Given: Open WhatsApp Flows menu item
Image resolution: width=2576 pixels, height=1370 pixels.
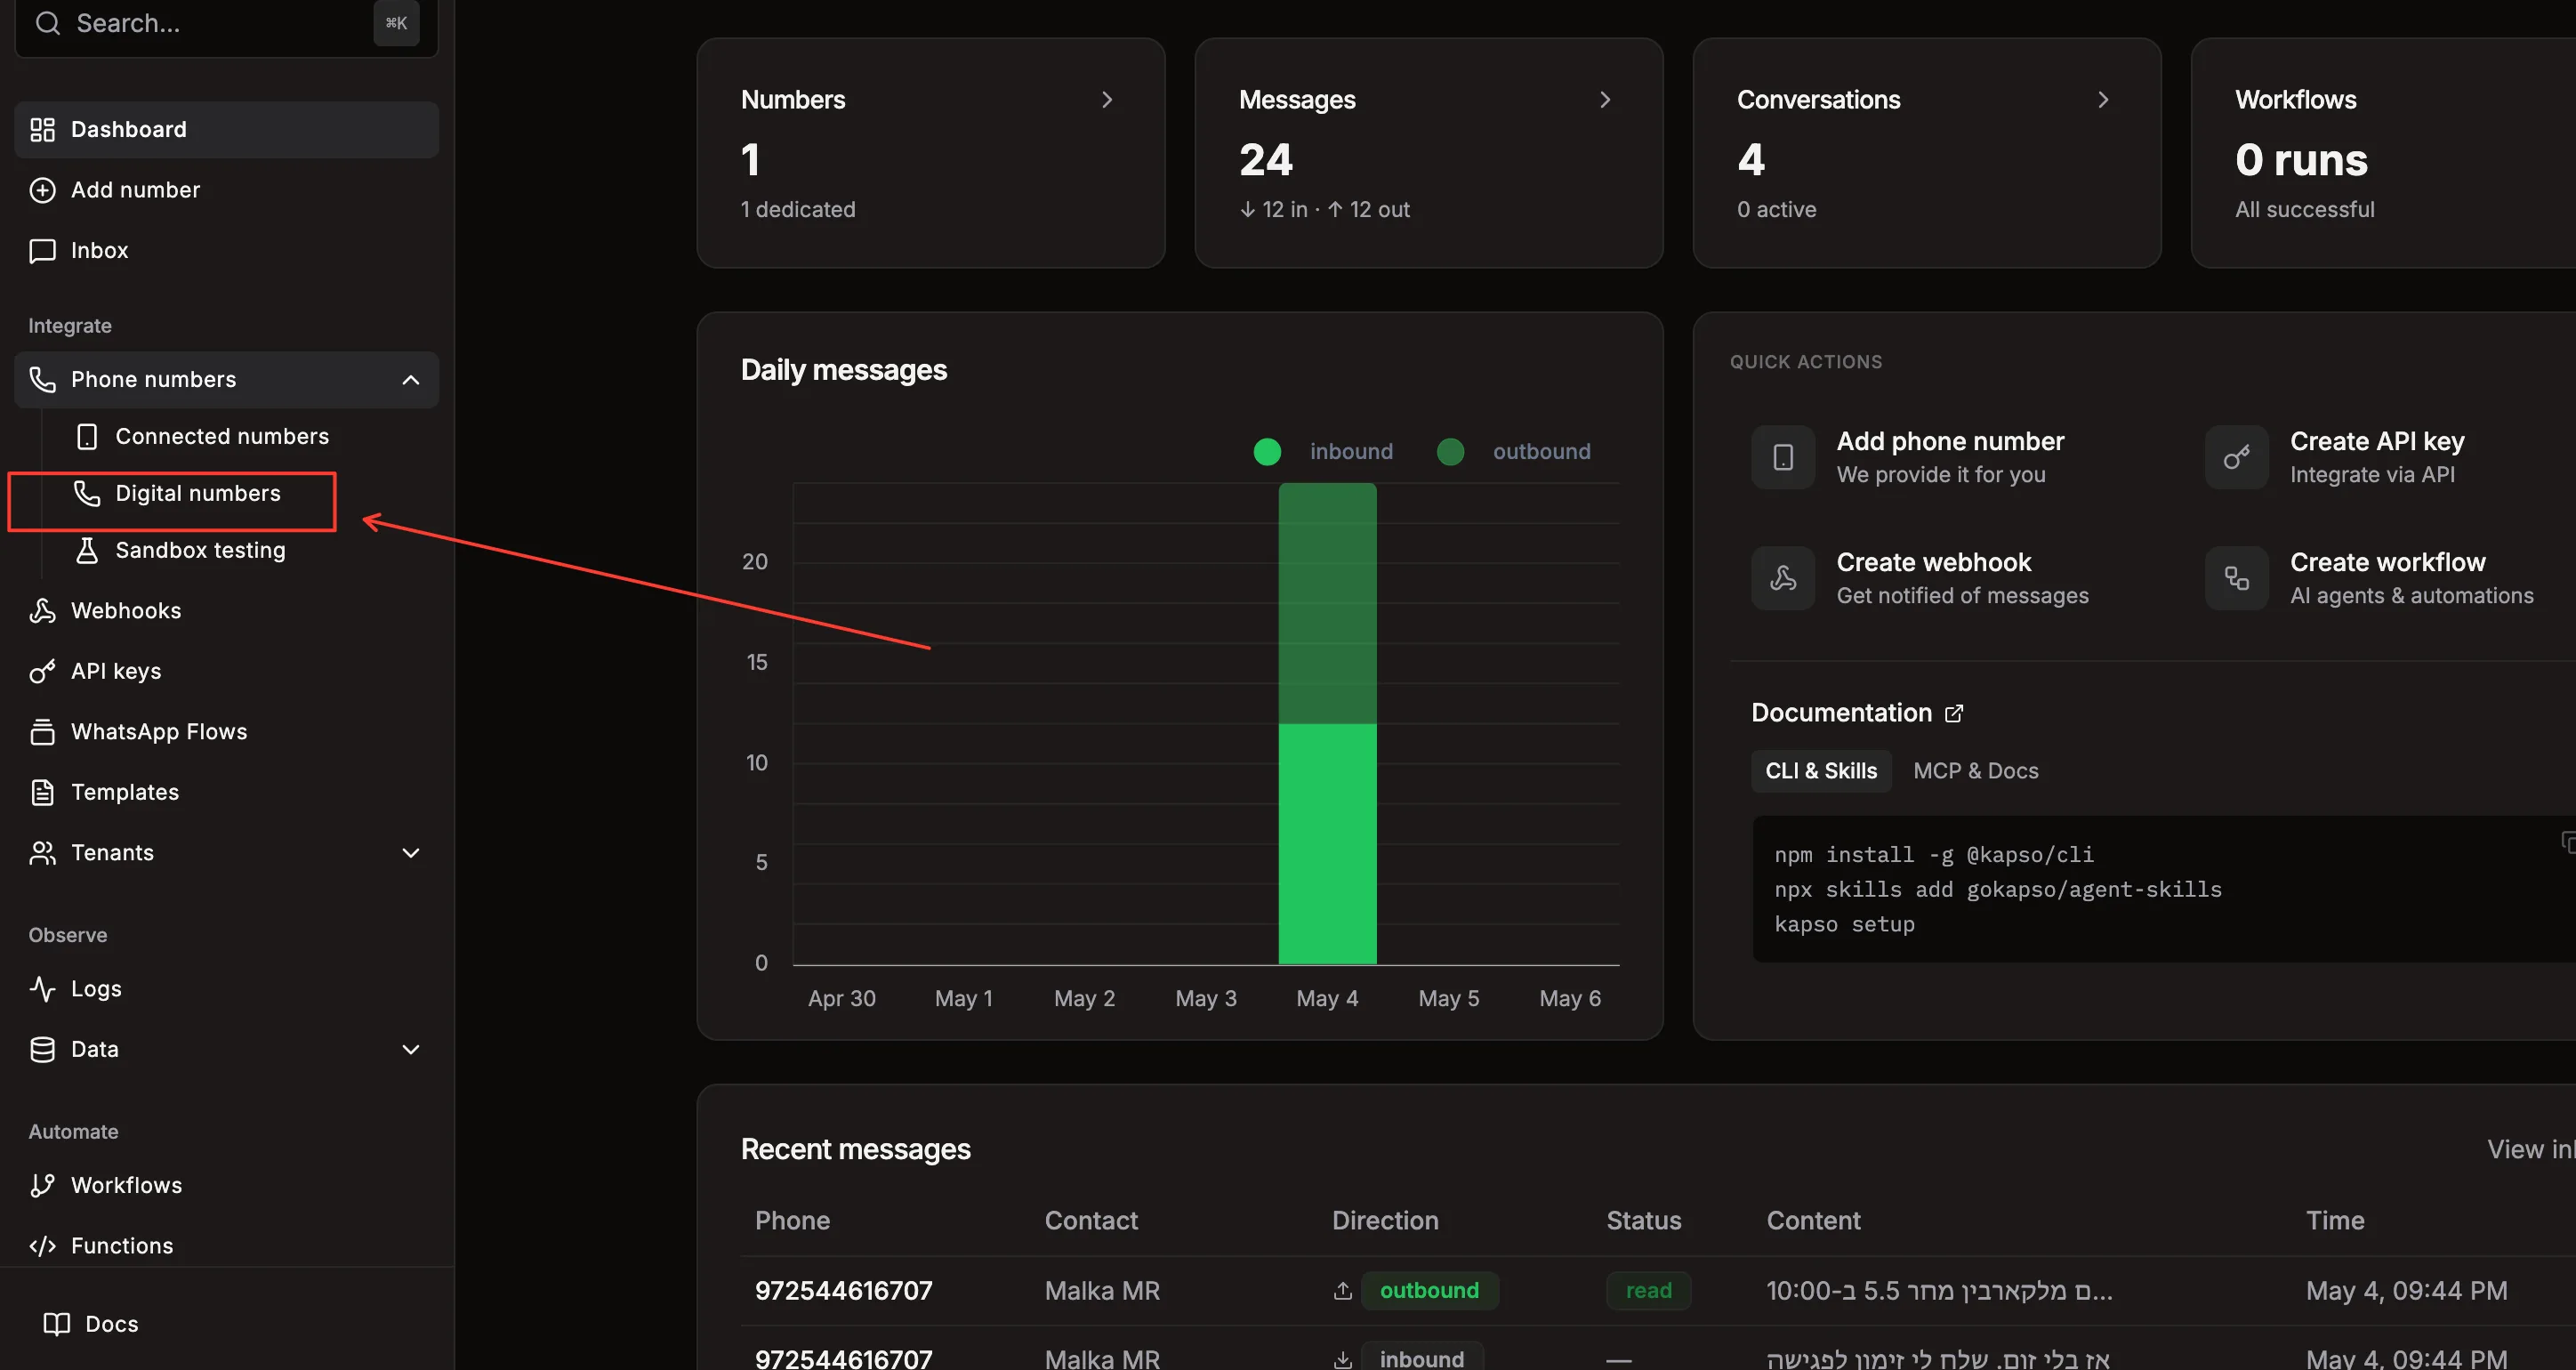Looking at the screenshot, I should click(227, 732).
